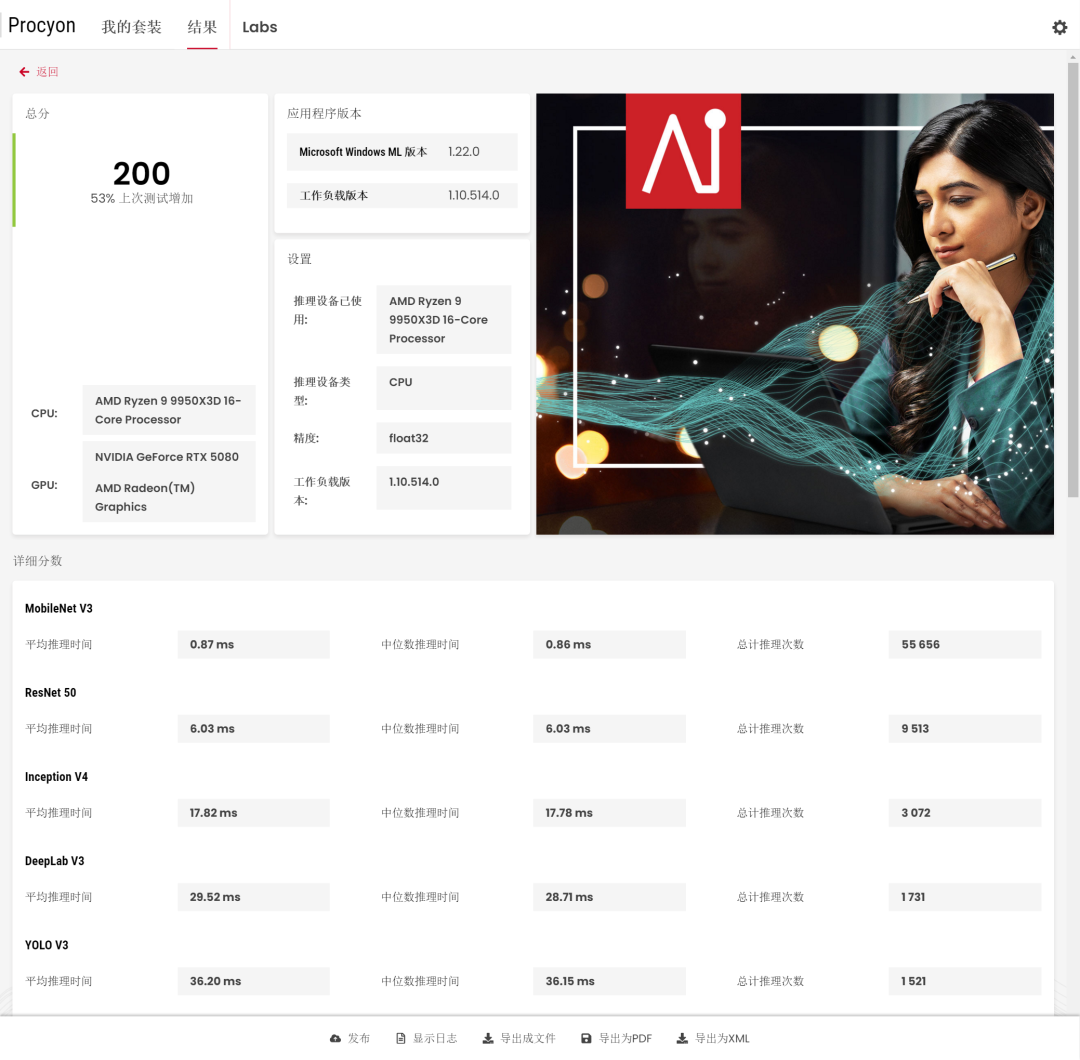The width and height of the screenshot is (1080, 1060).
Task: Click DeepLab V3 inference count 1 731
Action: [964, 897]
